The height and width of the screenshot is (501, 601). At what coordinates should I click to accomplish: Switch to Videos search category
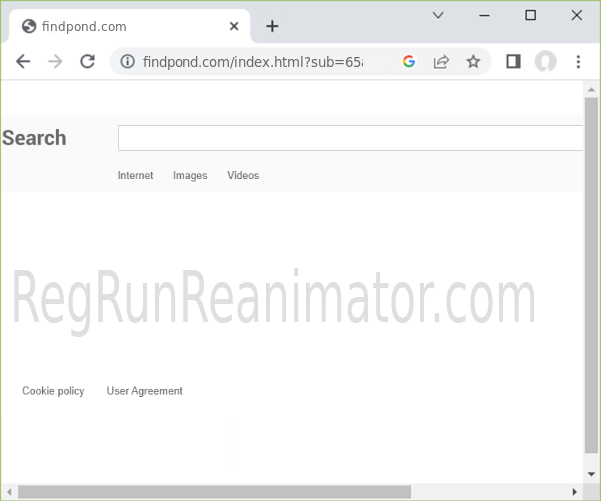tap(243, 175)
